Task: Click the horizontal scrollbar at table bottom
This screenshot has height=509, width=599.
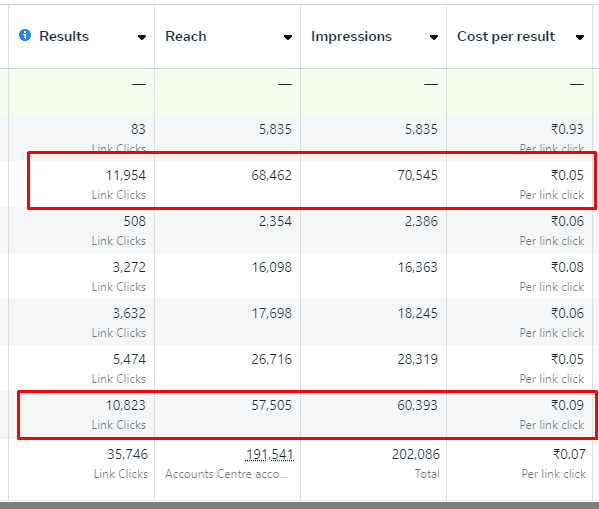Action: [x=300, y=506]
